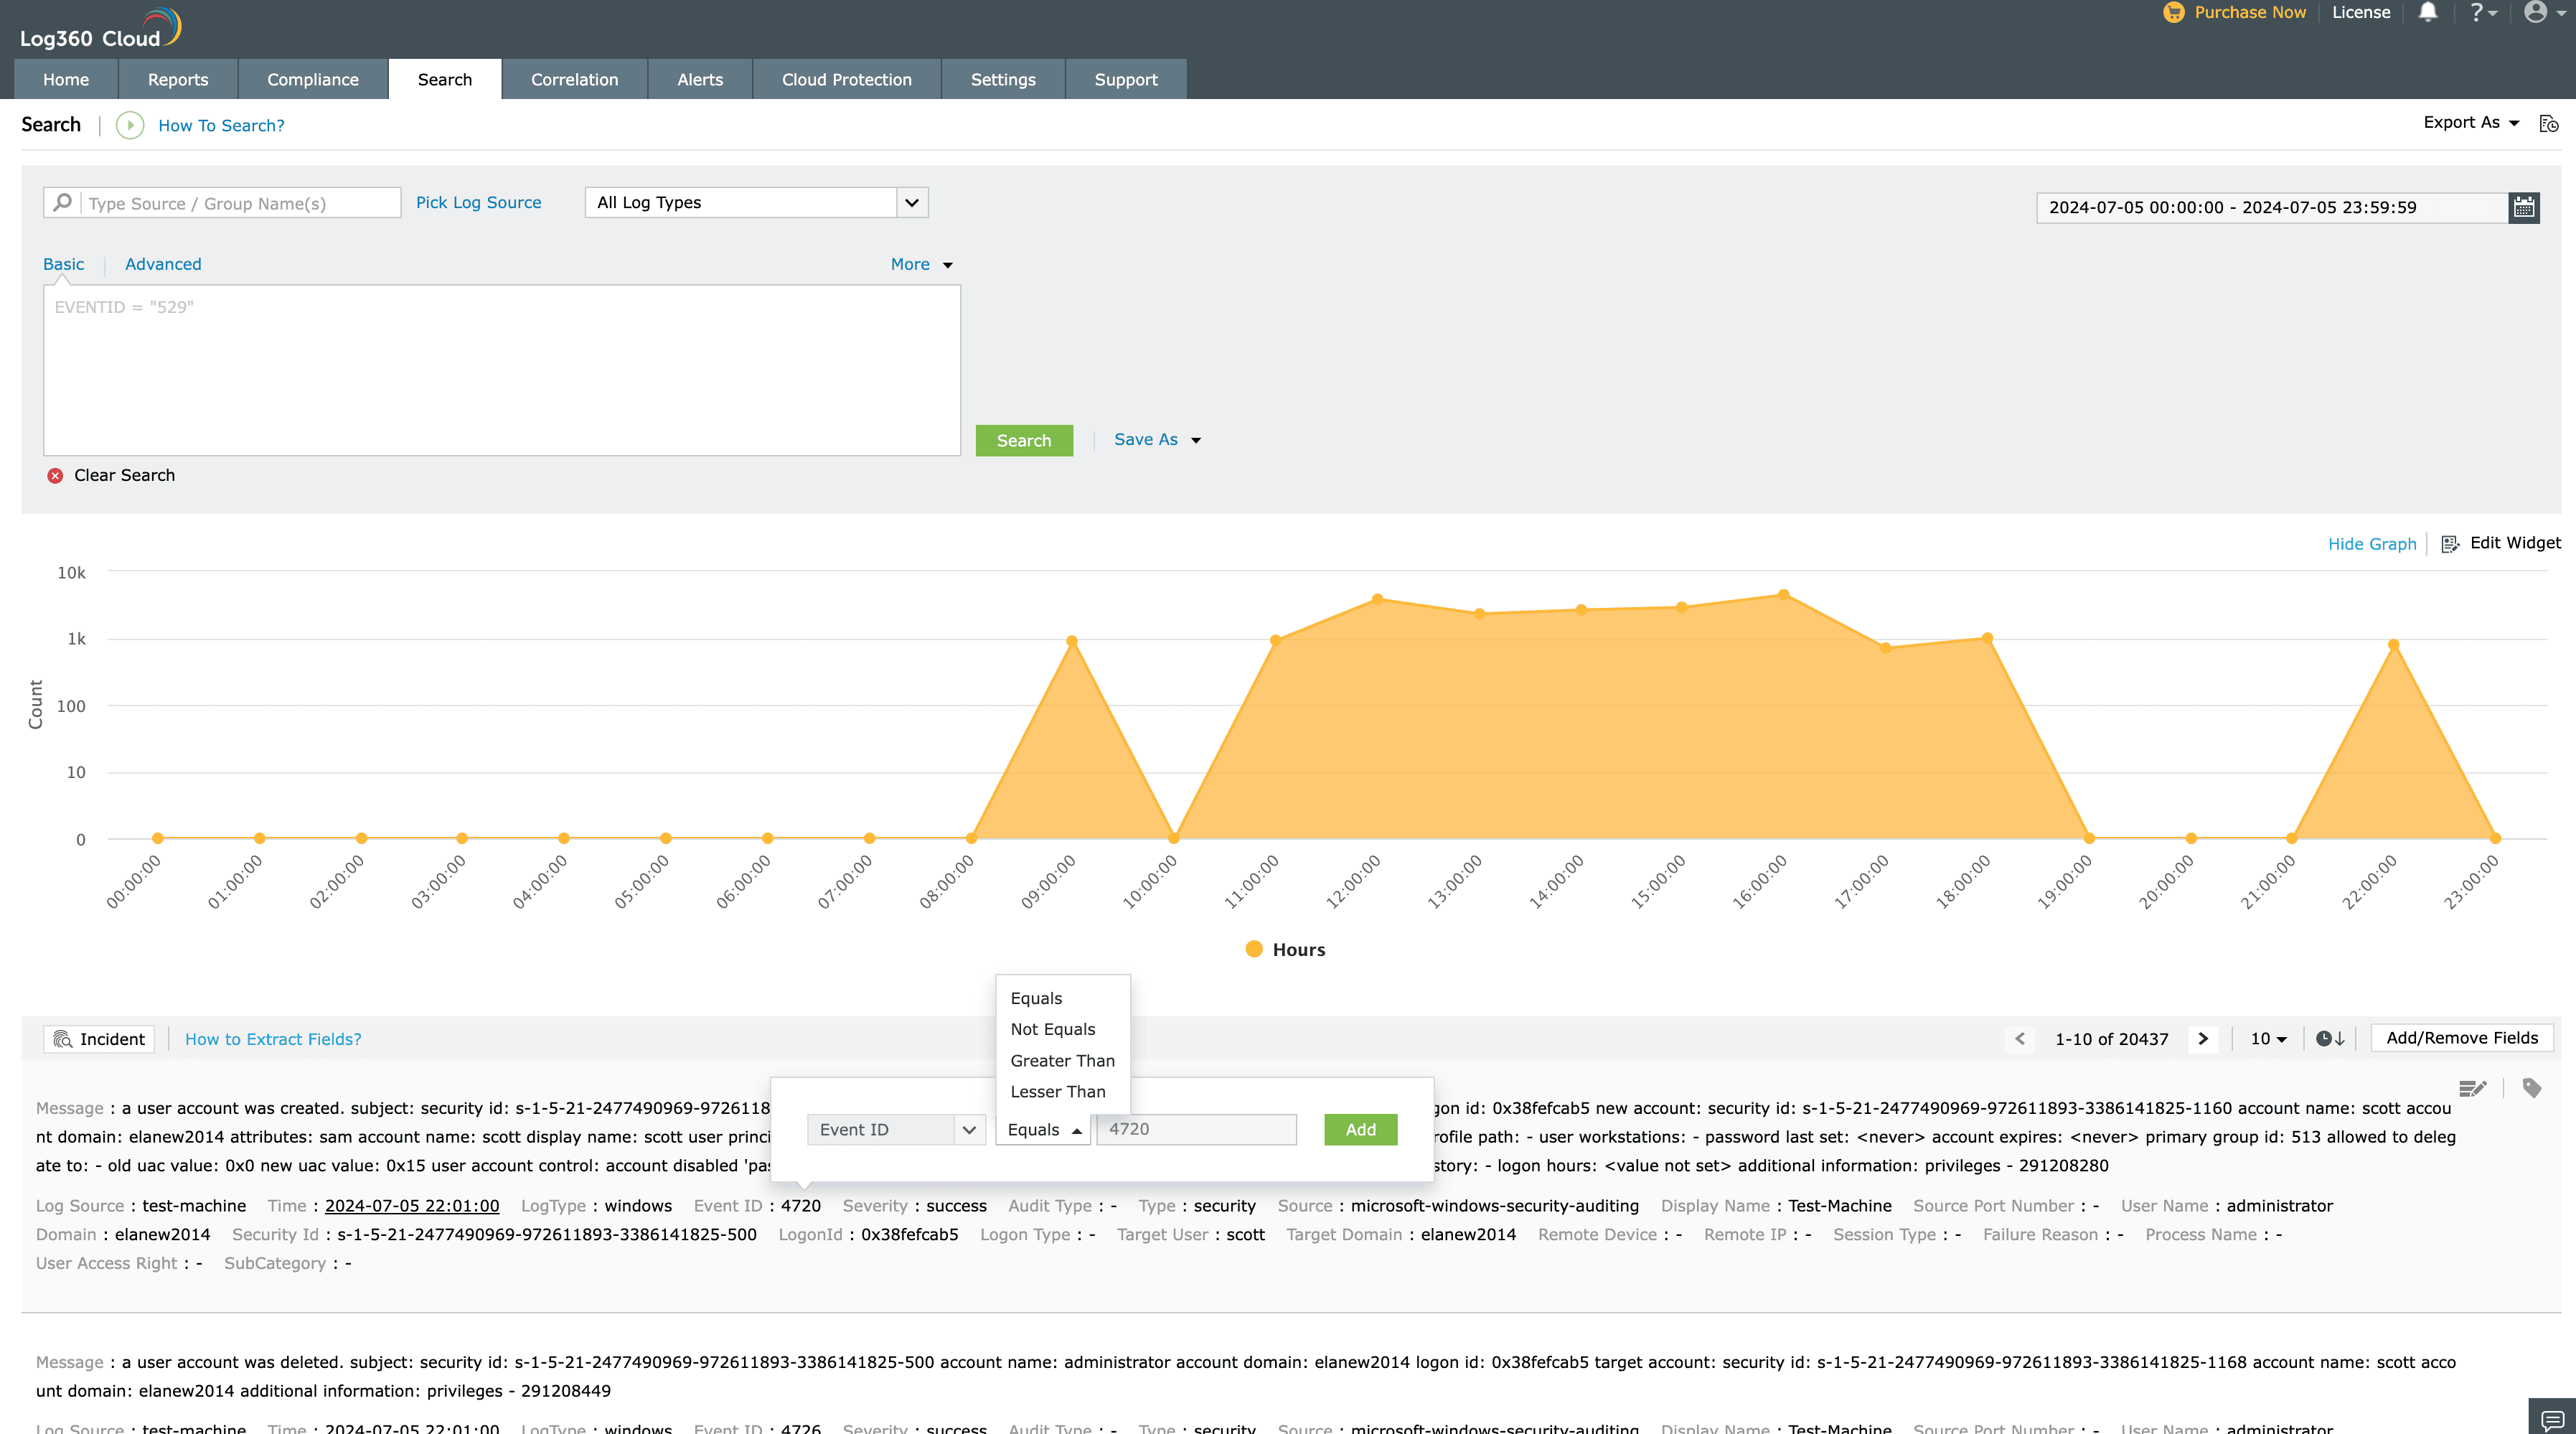Select Not Equals from operator list

click(1052, 1029)
